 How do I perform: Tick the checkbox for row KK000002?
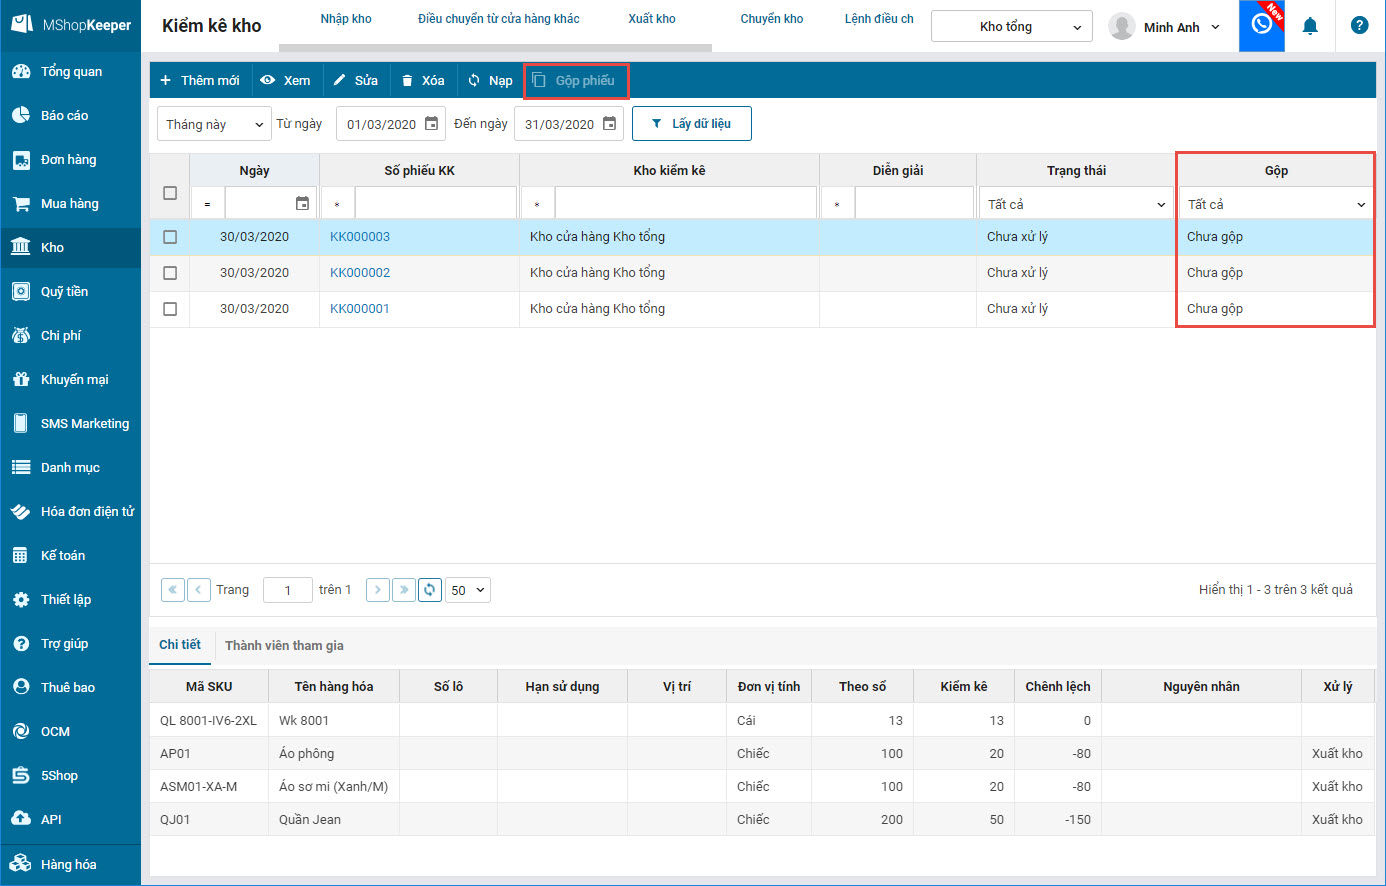pyautogui.click(x=170, y=273)
